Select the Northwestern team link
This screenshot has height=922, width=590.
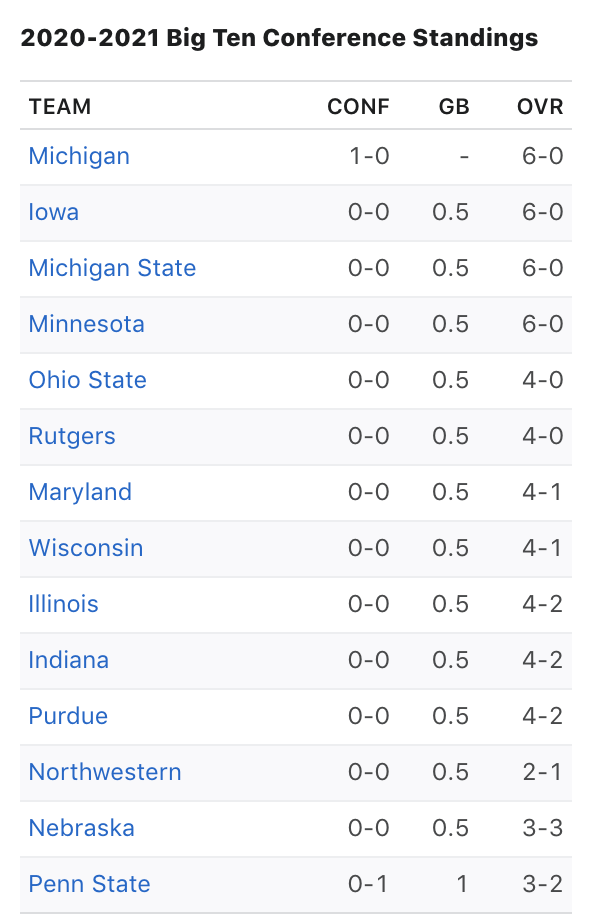click(x=105, y=772)
